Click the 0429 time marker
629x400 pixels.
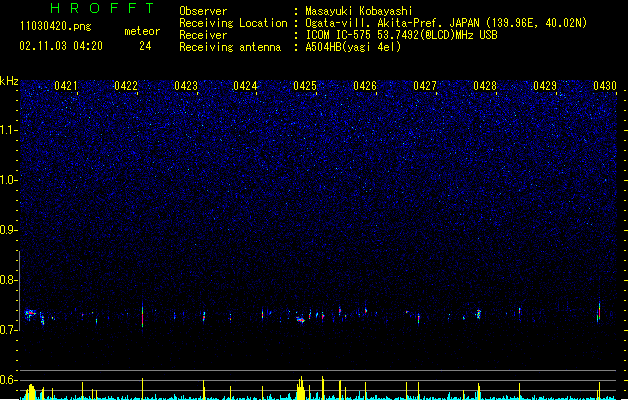pyautogui.click(x=545, y=86)
